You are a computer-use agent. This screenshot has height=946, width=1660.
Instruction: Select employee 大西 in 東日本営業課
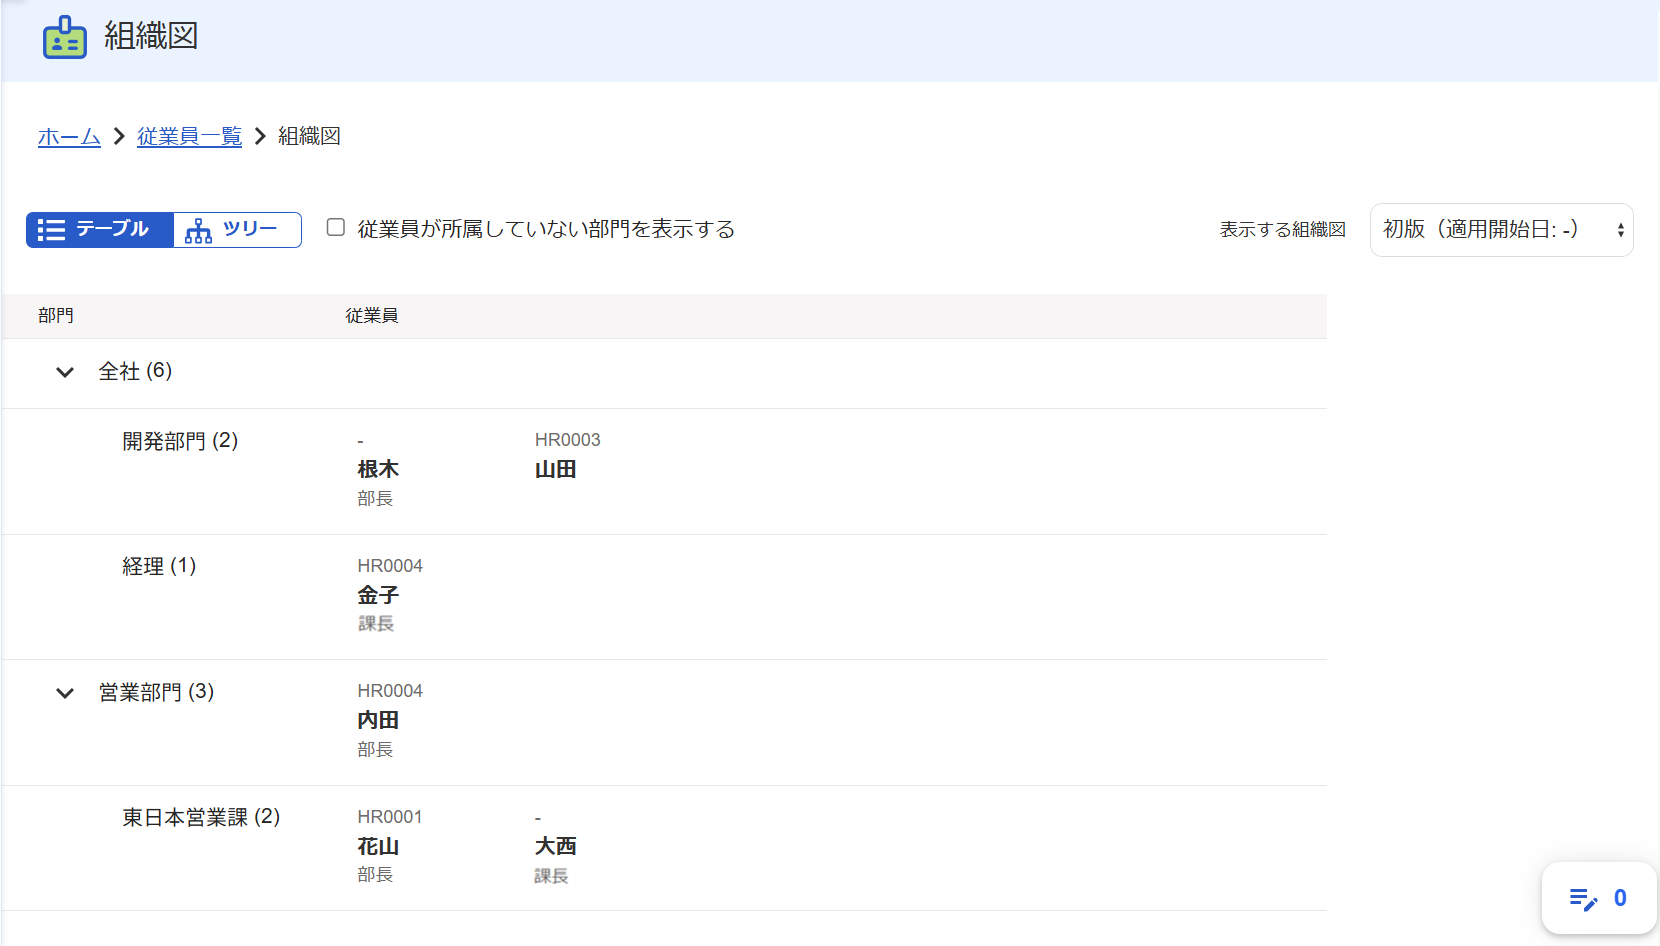click(555, 846)
